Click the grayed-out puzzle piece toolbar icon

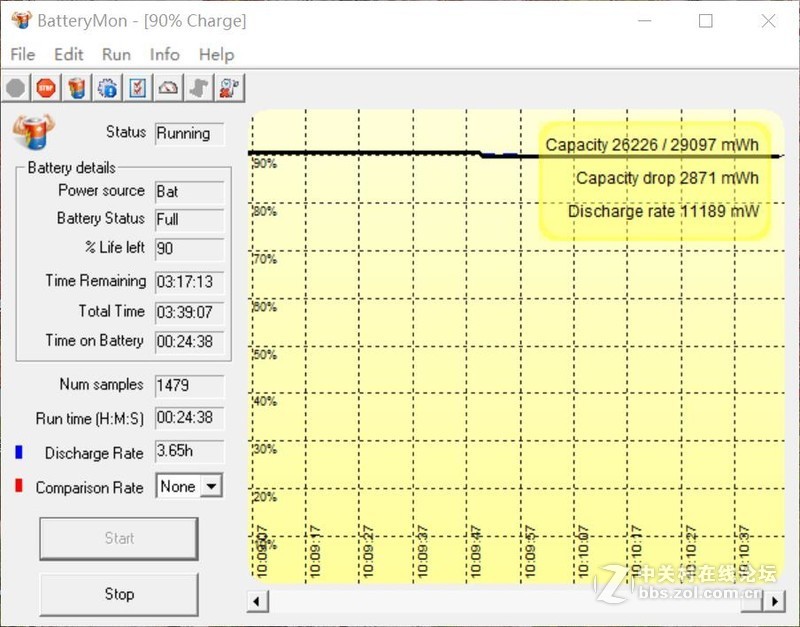(x=199, y=88)
